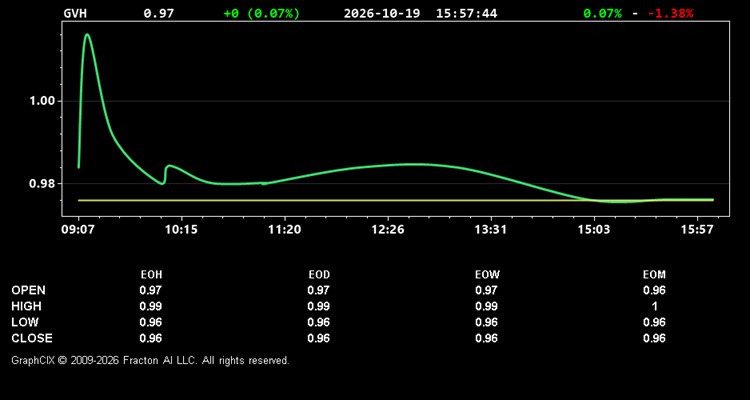Screen dimensions: 750x400
Task: Select the 2026-10-19 date text
Action: click(382, 13)
